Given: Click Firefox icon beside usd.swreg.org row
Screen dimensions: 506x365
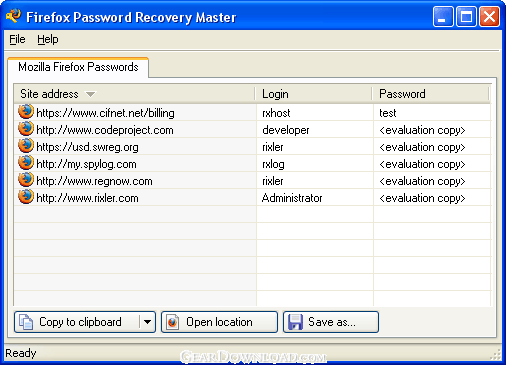Looking at the screenshot, I should (x=26, y=146).
